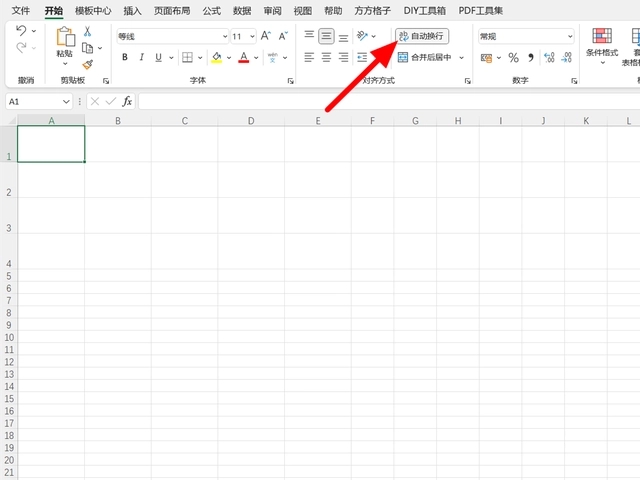Click 自动换行 wrap text button

[422, 36]
